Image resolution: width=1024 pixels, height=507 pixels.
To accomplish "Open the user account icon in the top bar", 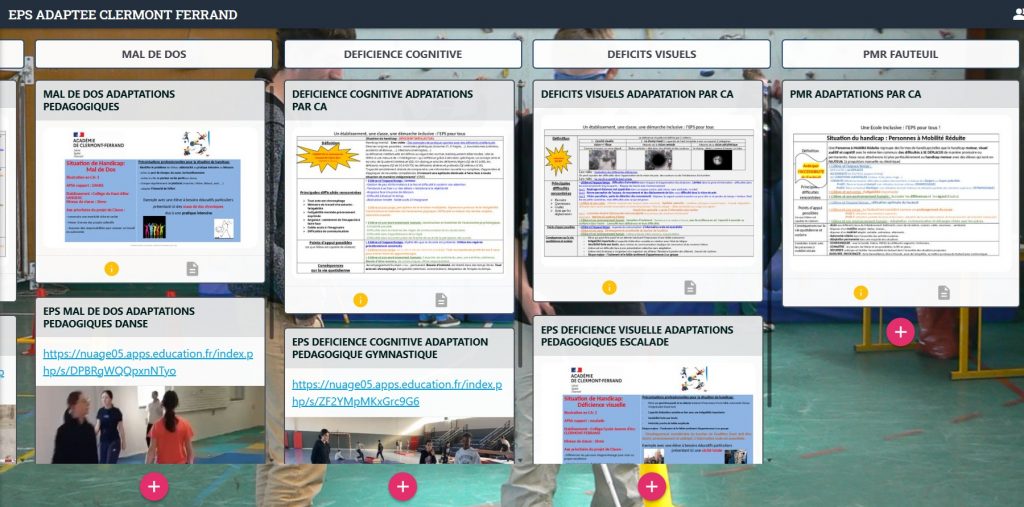I will (1016, 14).
